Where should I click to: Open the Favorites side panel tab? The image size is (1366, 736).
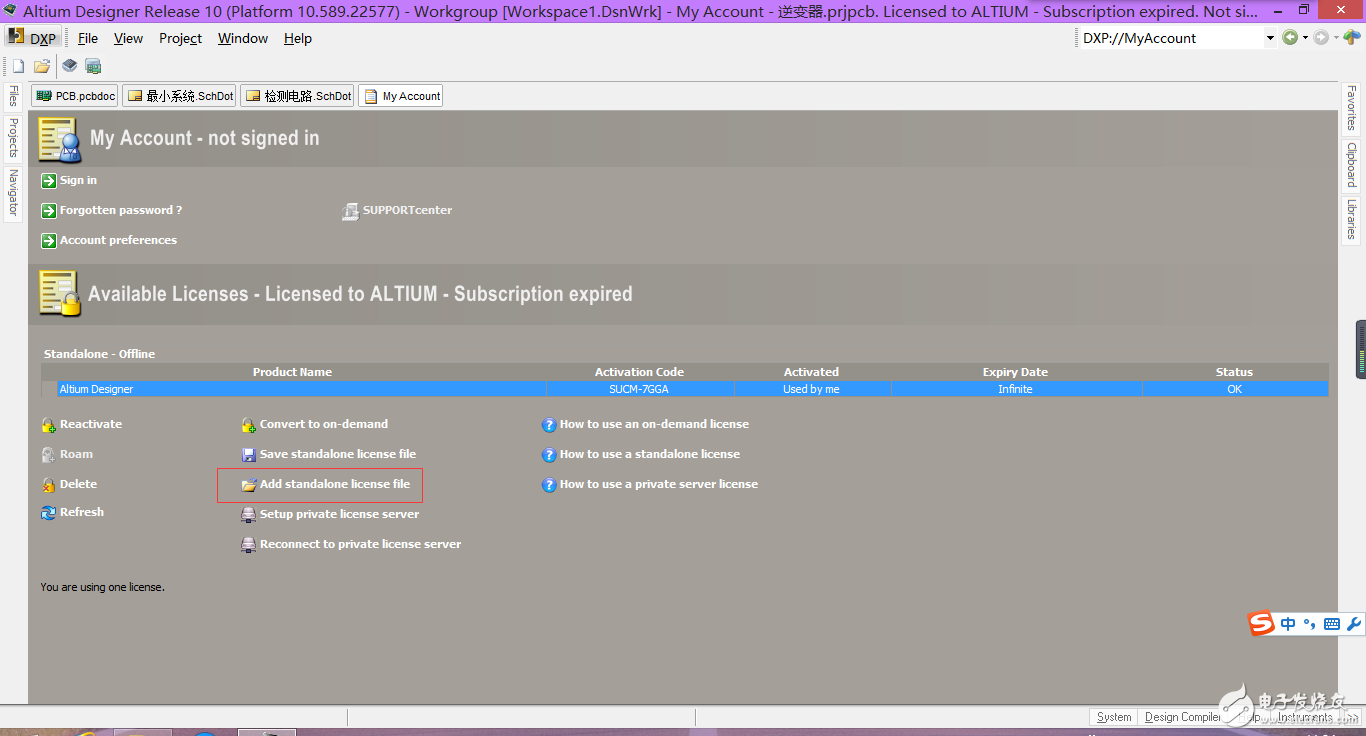(1351, 108)
